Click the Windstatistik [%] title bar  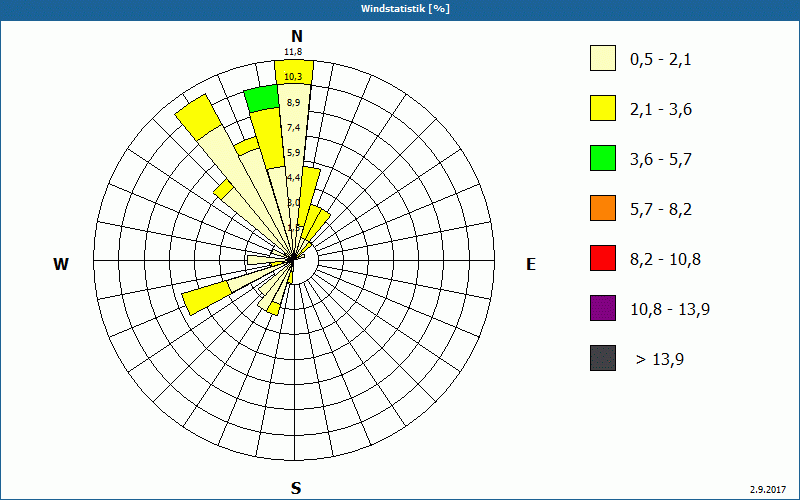400,10
